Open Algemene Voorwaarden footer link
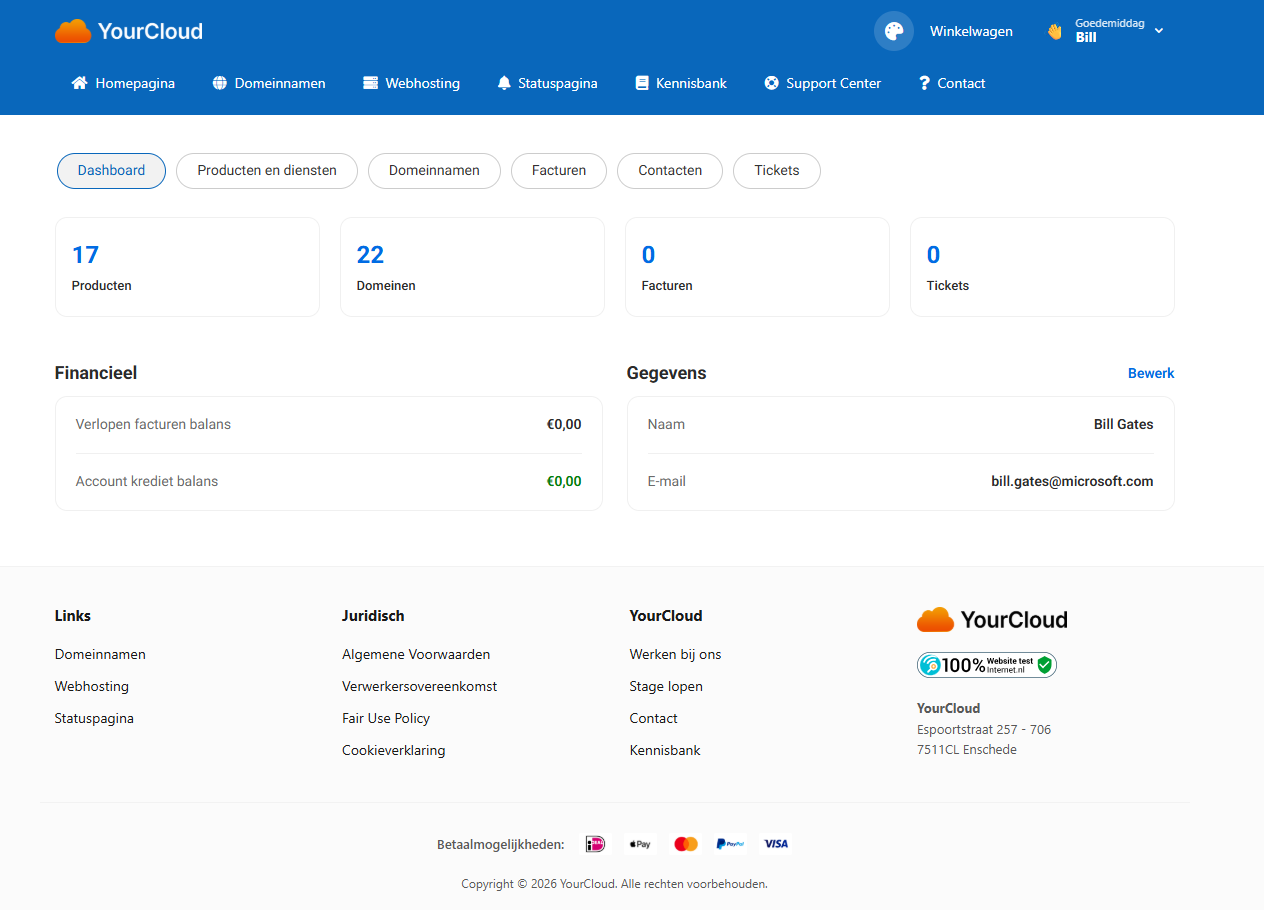This screenshot has width=1264, height=910. [x=416, y=654]
